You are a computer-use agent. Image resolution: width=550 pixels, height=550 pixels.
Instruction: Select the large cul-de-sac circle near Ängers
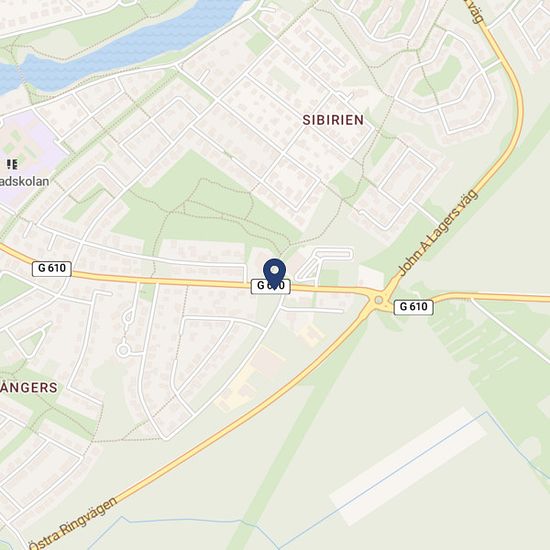point(123,350)
